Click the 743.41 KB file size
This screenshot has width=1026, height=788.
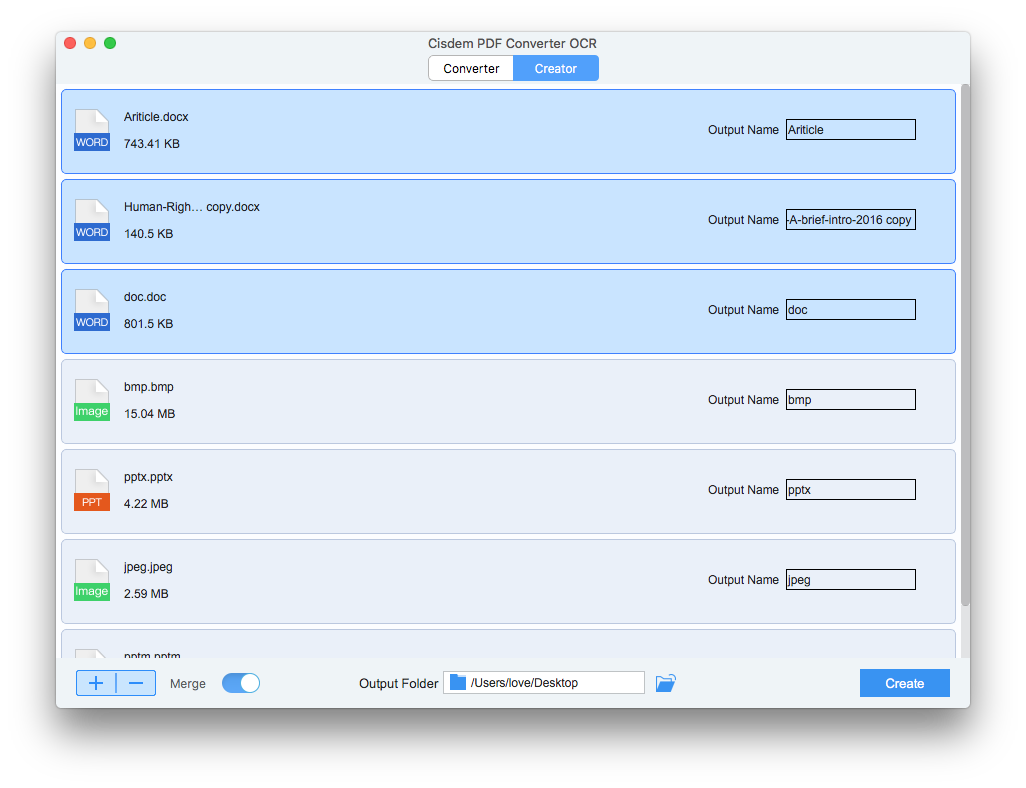tap(152, 144)
